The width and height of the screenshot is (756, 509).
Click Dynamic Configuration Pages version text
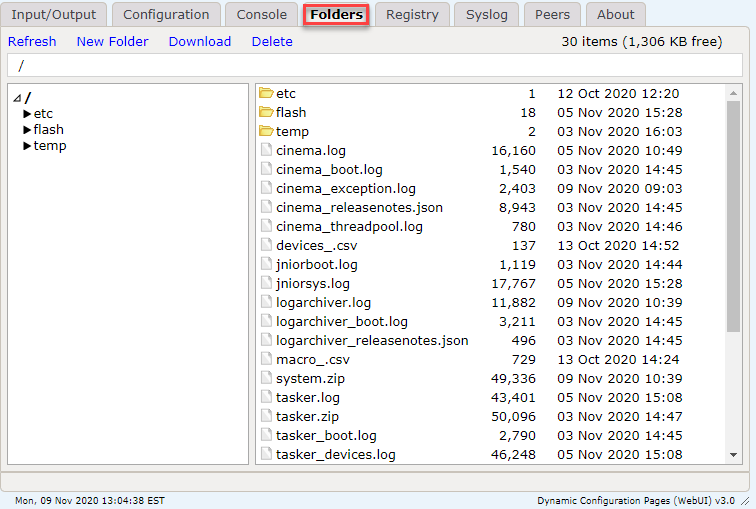[x=636, y=501]
